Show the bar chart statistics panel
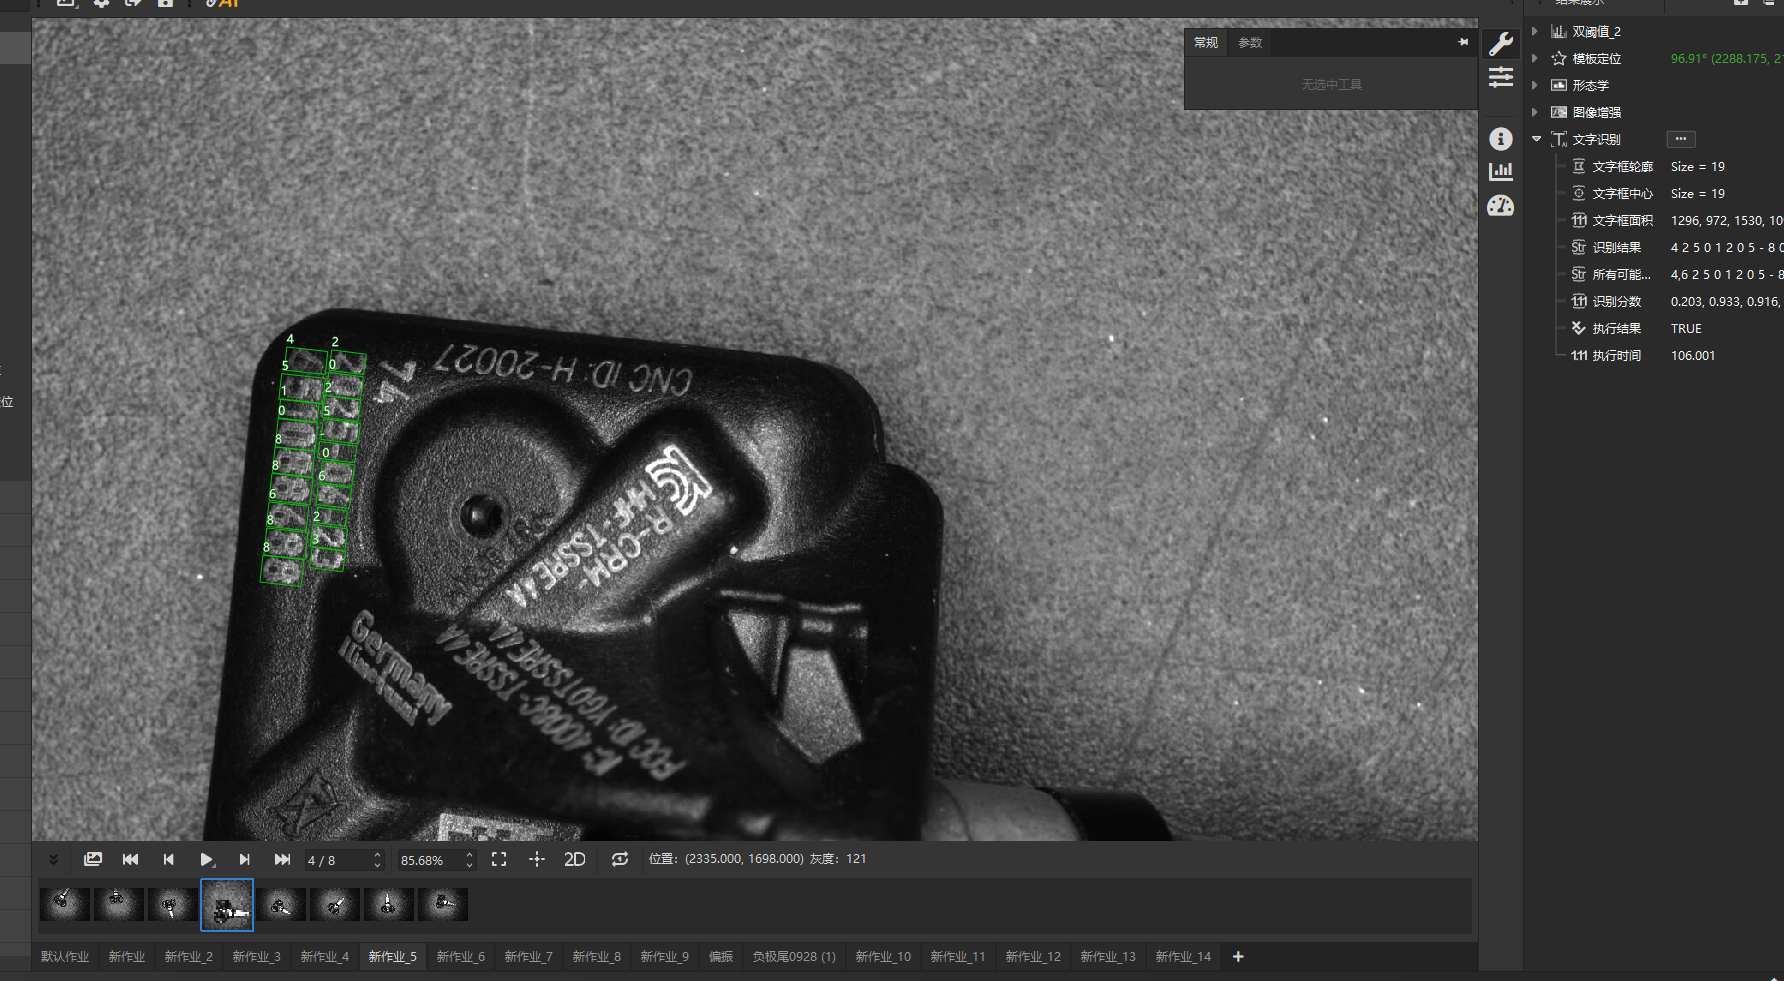The height and width of the screenshot is (981, 1784). coord(1501,172)
